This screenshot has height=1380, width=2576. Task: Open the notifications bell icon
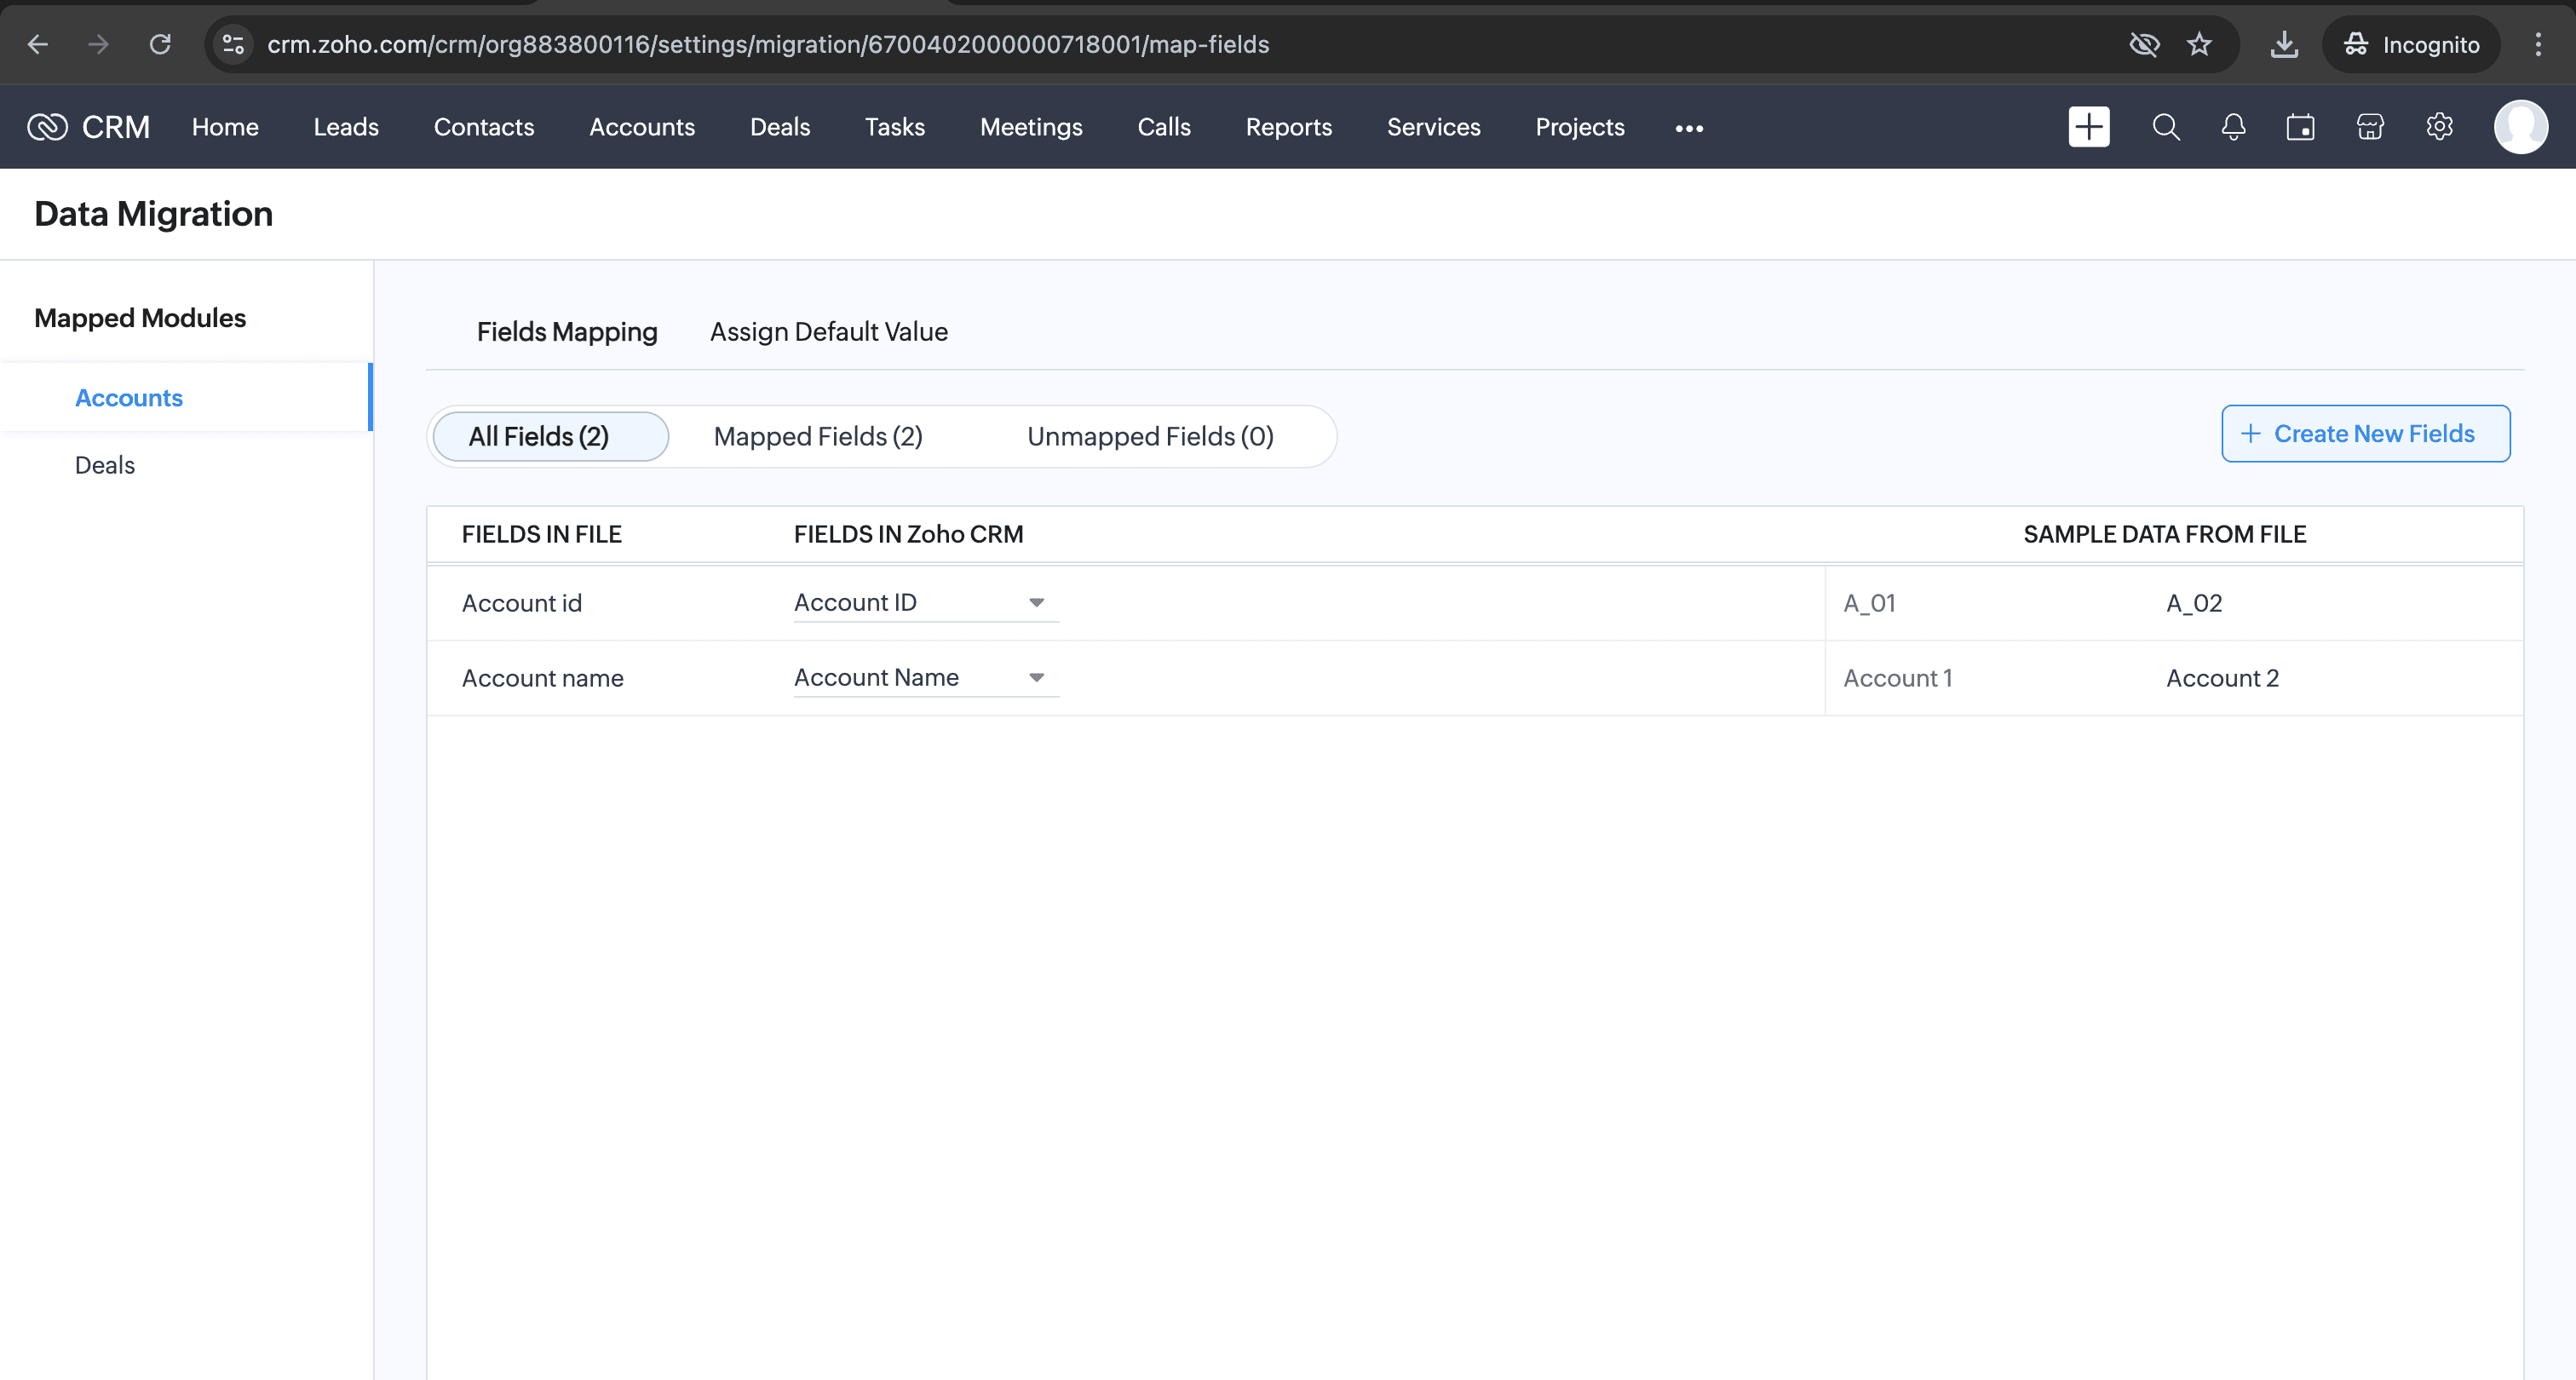tap(2233, 127)
